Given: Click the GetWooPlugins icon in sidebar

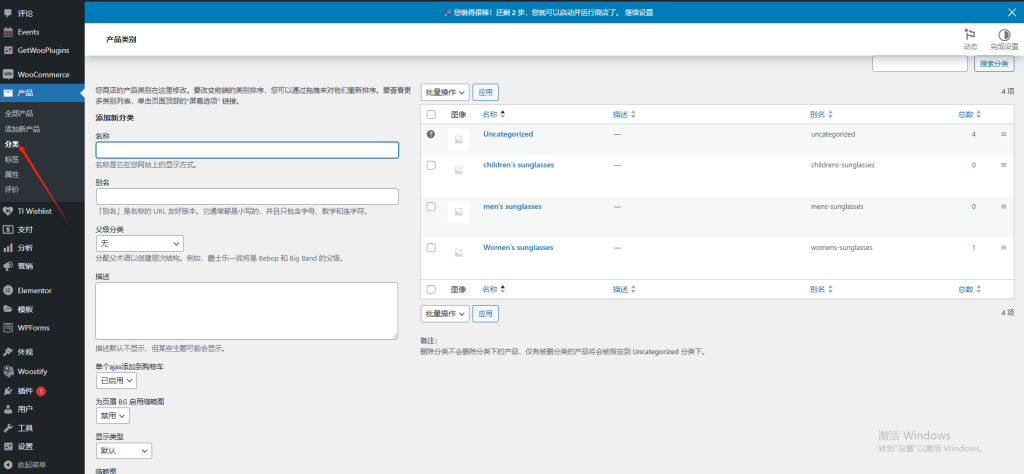Looking at the screenshot, I should coord(8,50).
